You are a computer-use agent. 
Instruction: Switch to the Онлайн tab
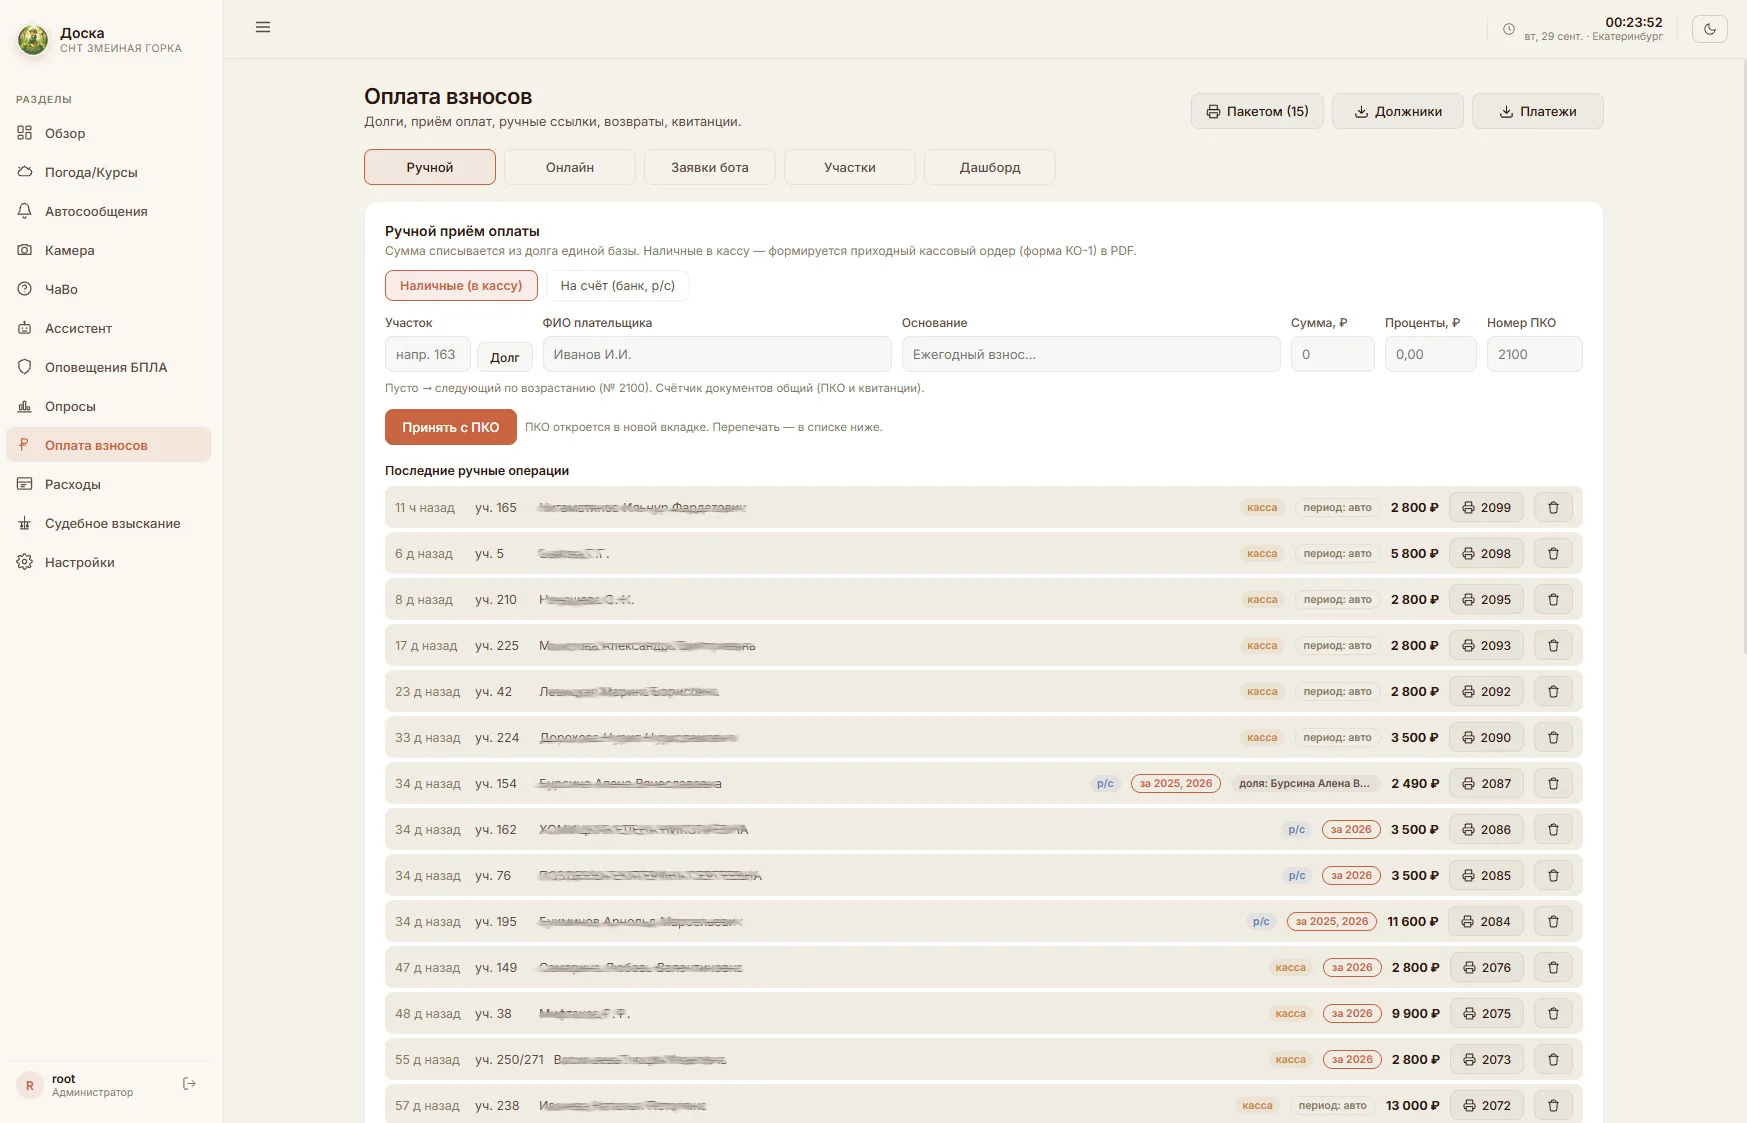570,167
